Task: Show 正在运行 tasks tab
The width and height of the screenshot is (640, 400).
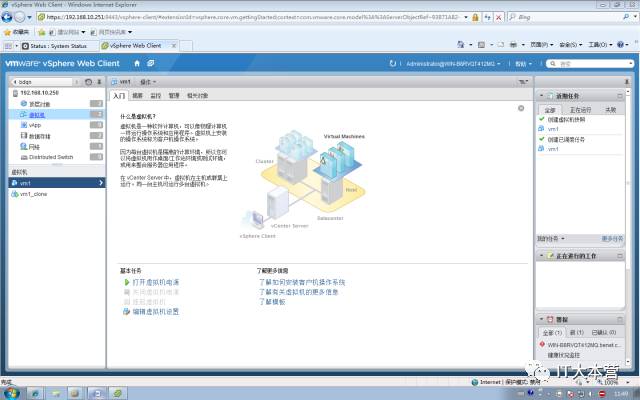Action: (x=580, y=110)
